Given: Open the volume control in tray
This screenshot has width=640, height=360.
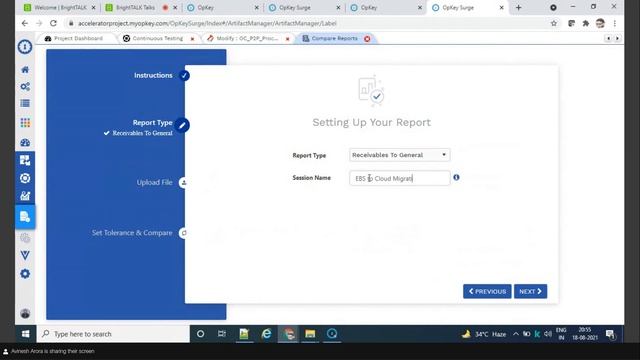Looking at the screenshot, I should (x=548, y=334).
